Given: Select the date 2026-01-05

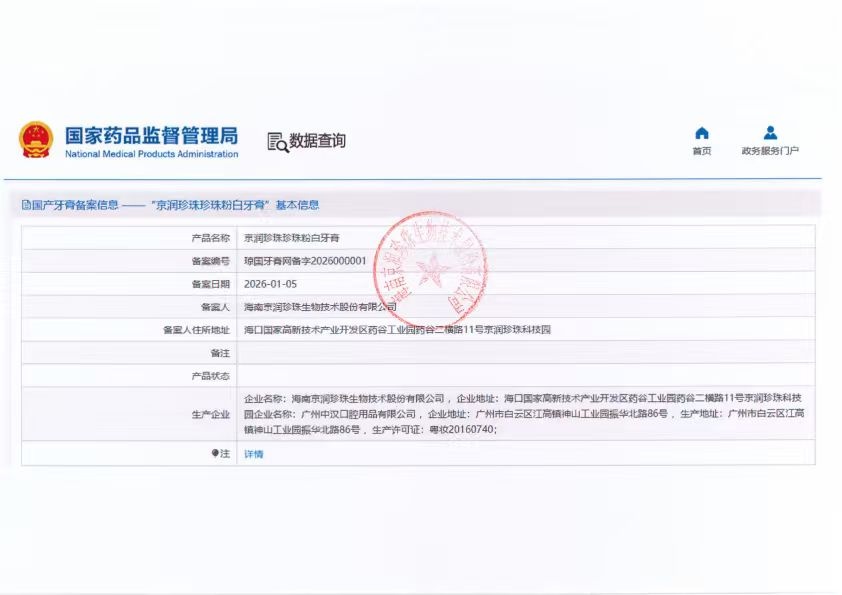Looking at the screenshot, I should tap(270, 284).
